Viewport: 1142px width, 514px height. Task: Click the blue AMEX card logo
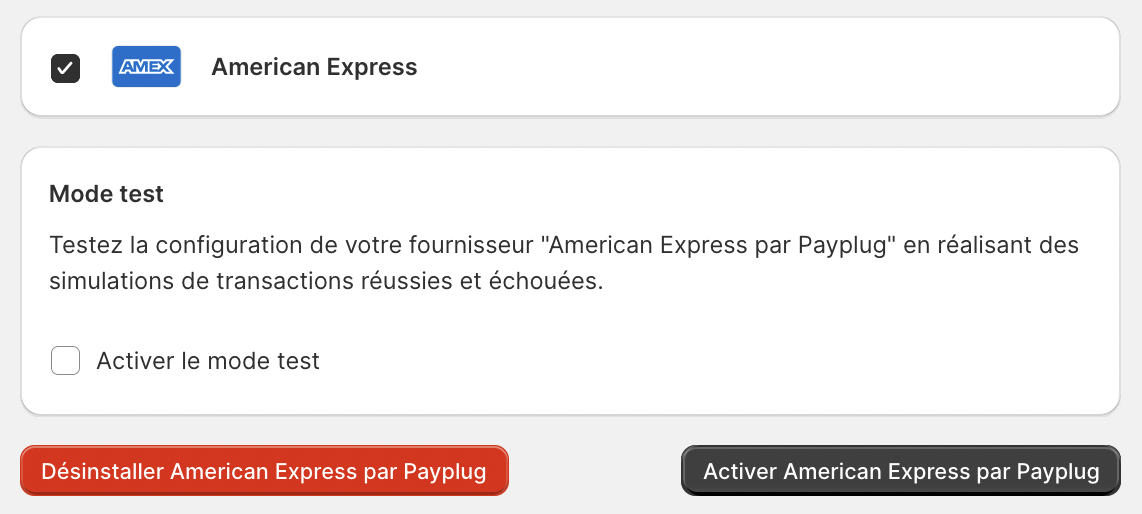(x=146, y=66)
